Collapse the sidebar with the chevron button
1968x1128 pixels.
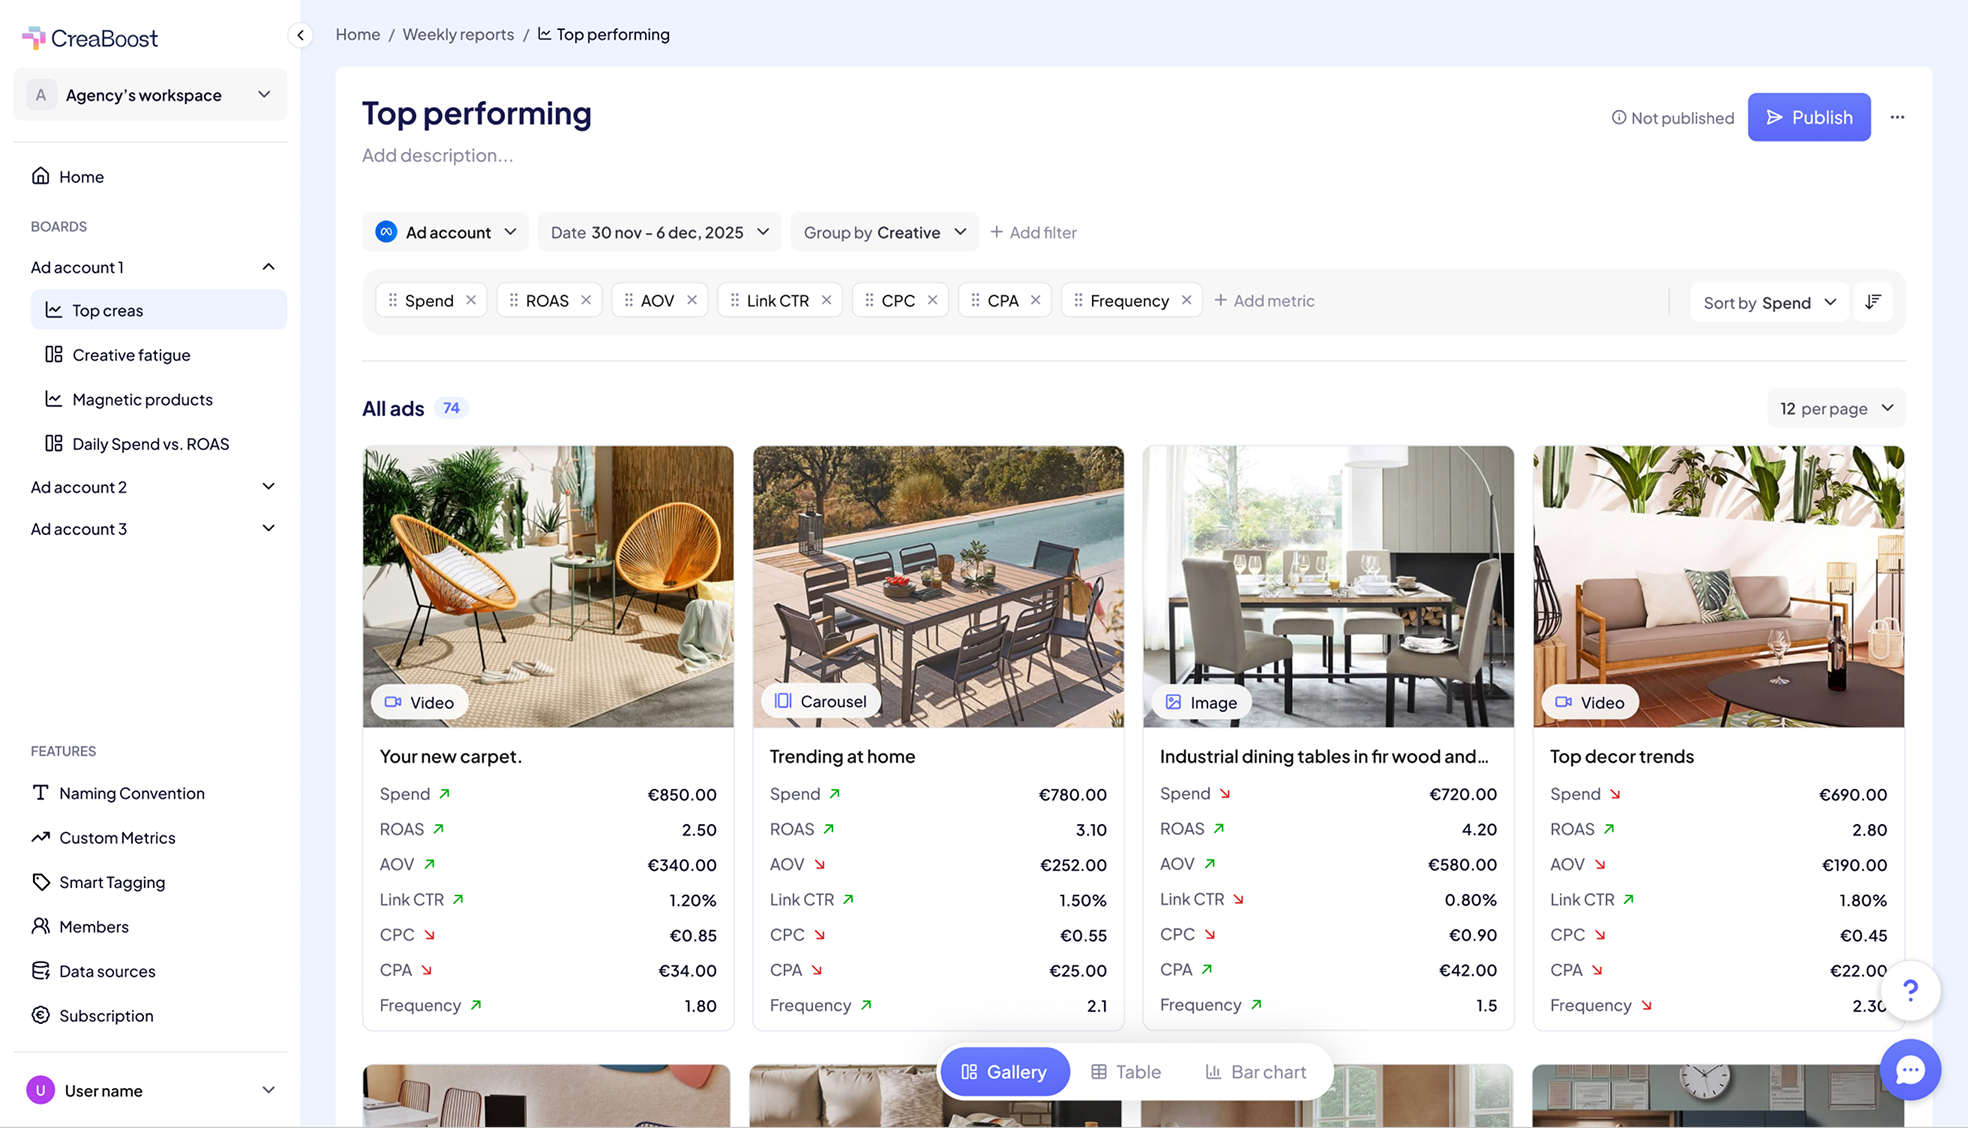pyautogui.click(x=300, y=35)
